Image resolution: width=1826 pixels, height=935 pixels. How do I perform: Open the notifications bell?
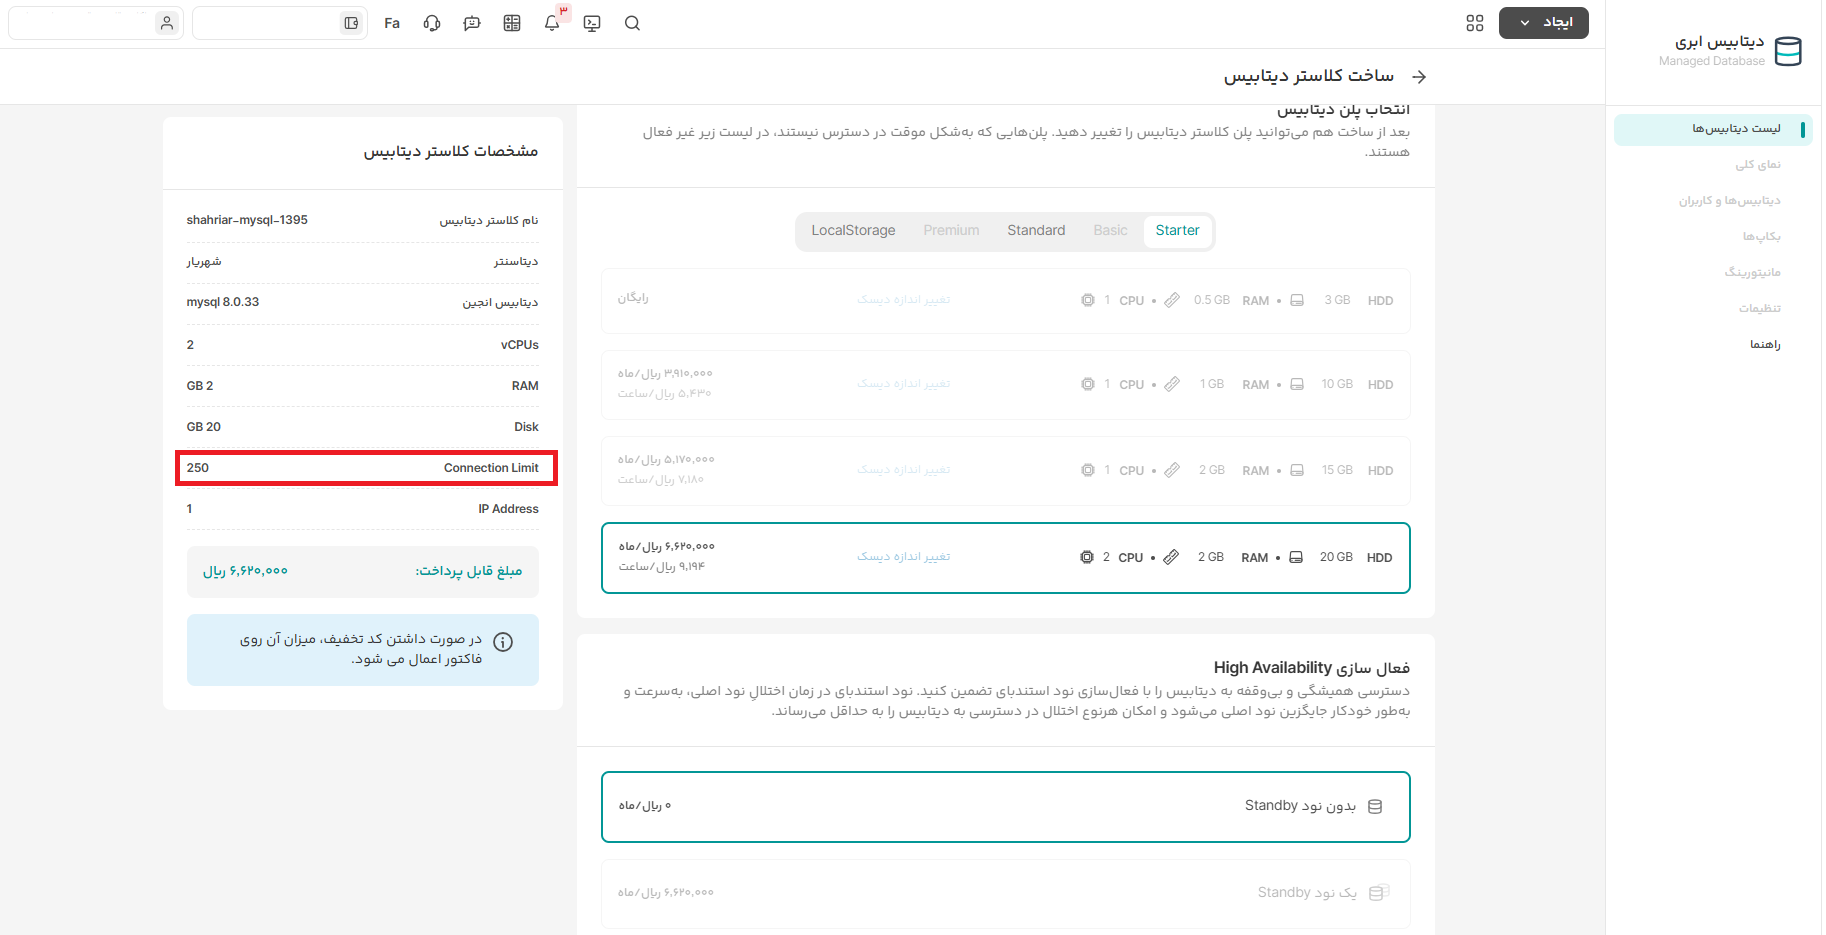coord(552,23)
